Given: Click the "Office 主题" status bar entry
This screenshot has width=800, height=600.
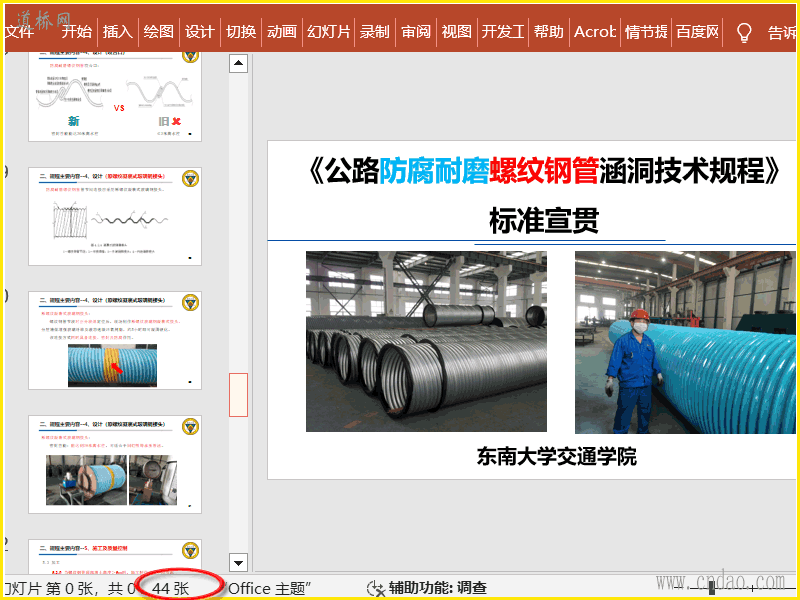Looking at the screenshot, I should 268,588.
